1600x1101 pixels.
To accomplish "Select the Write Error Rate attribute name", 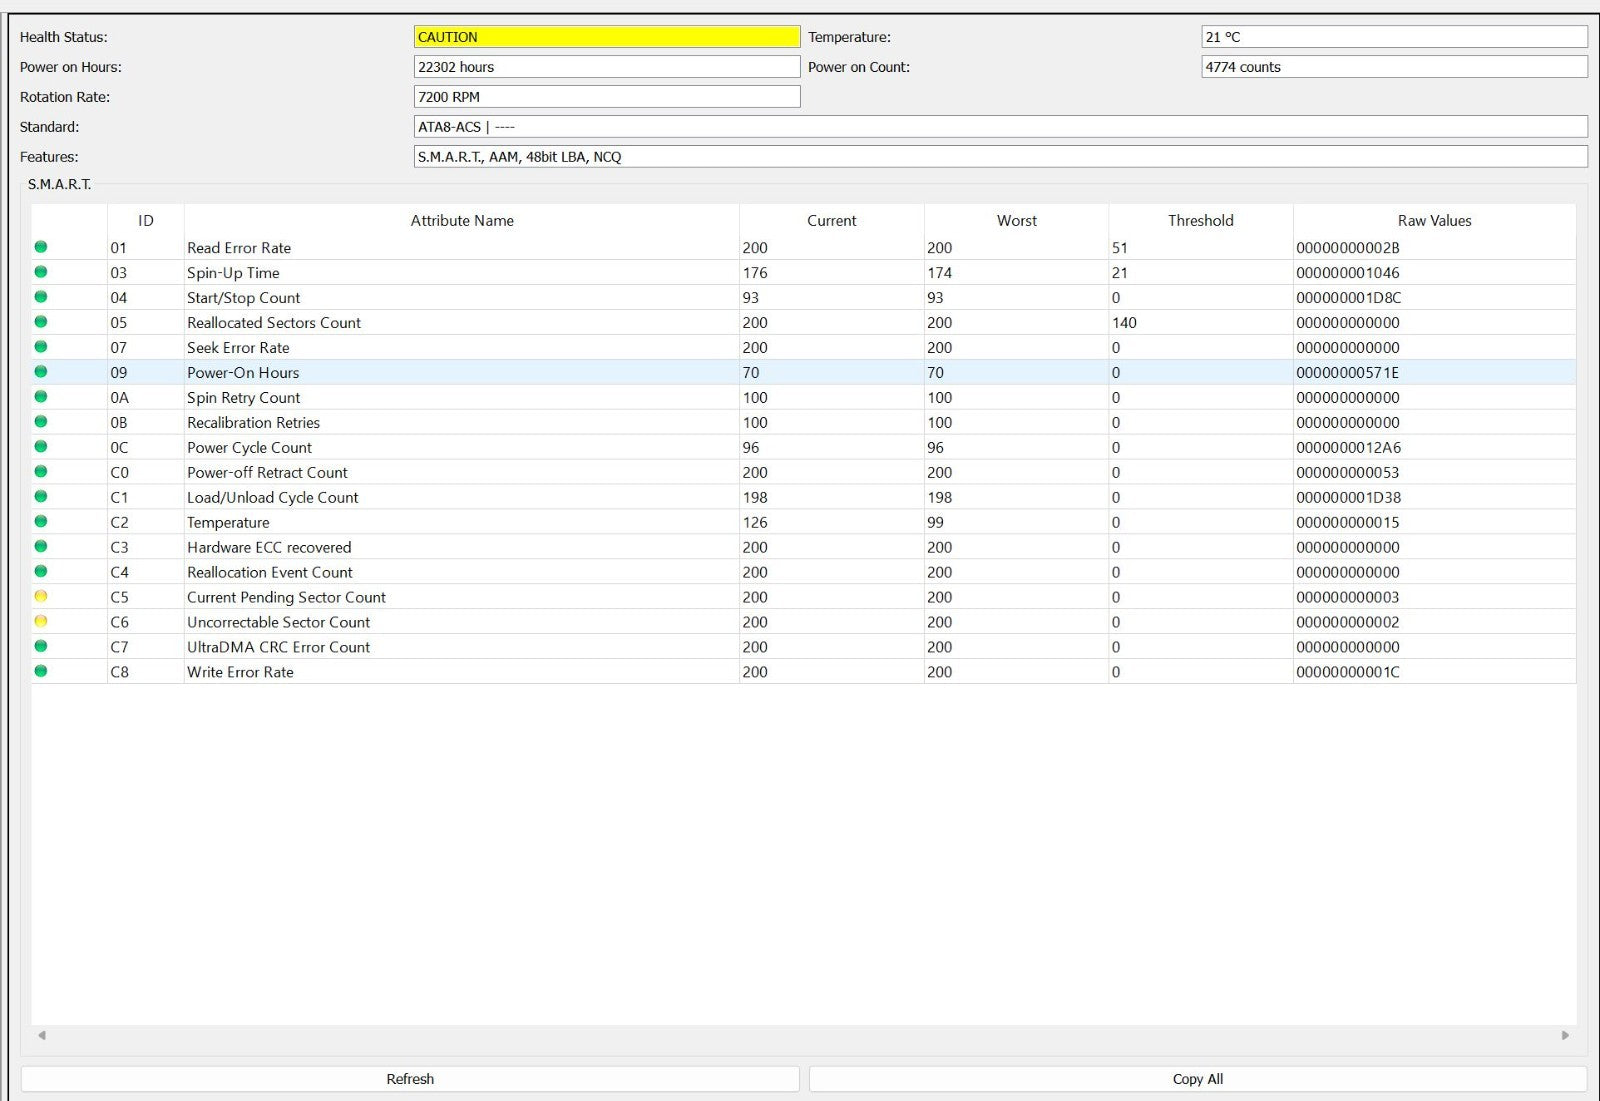I will click(x=240, y=673).
